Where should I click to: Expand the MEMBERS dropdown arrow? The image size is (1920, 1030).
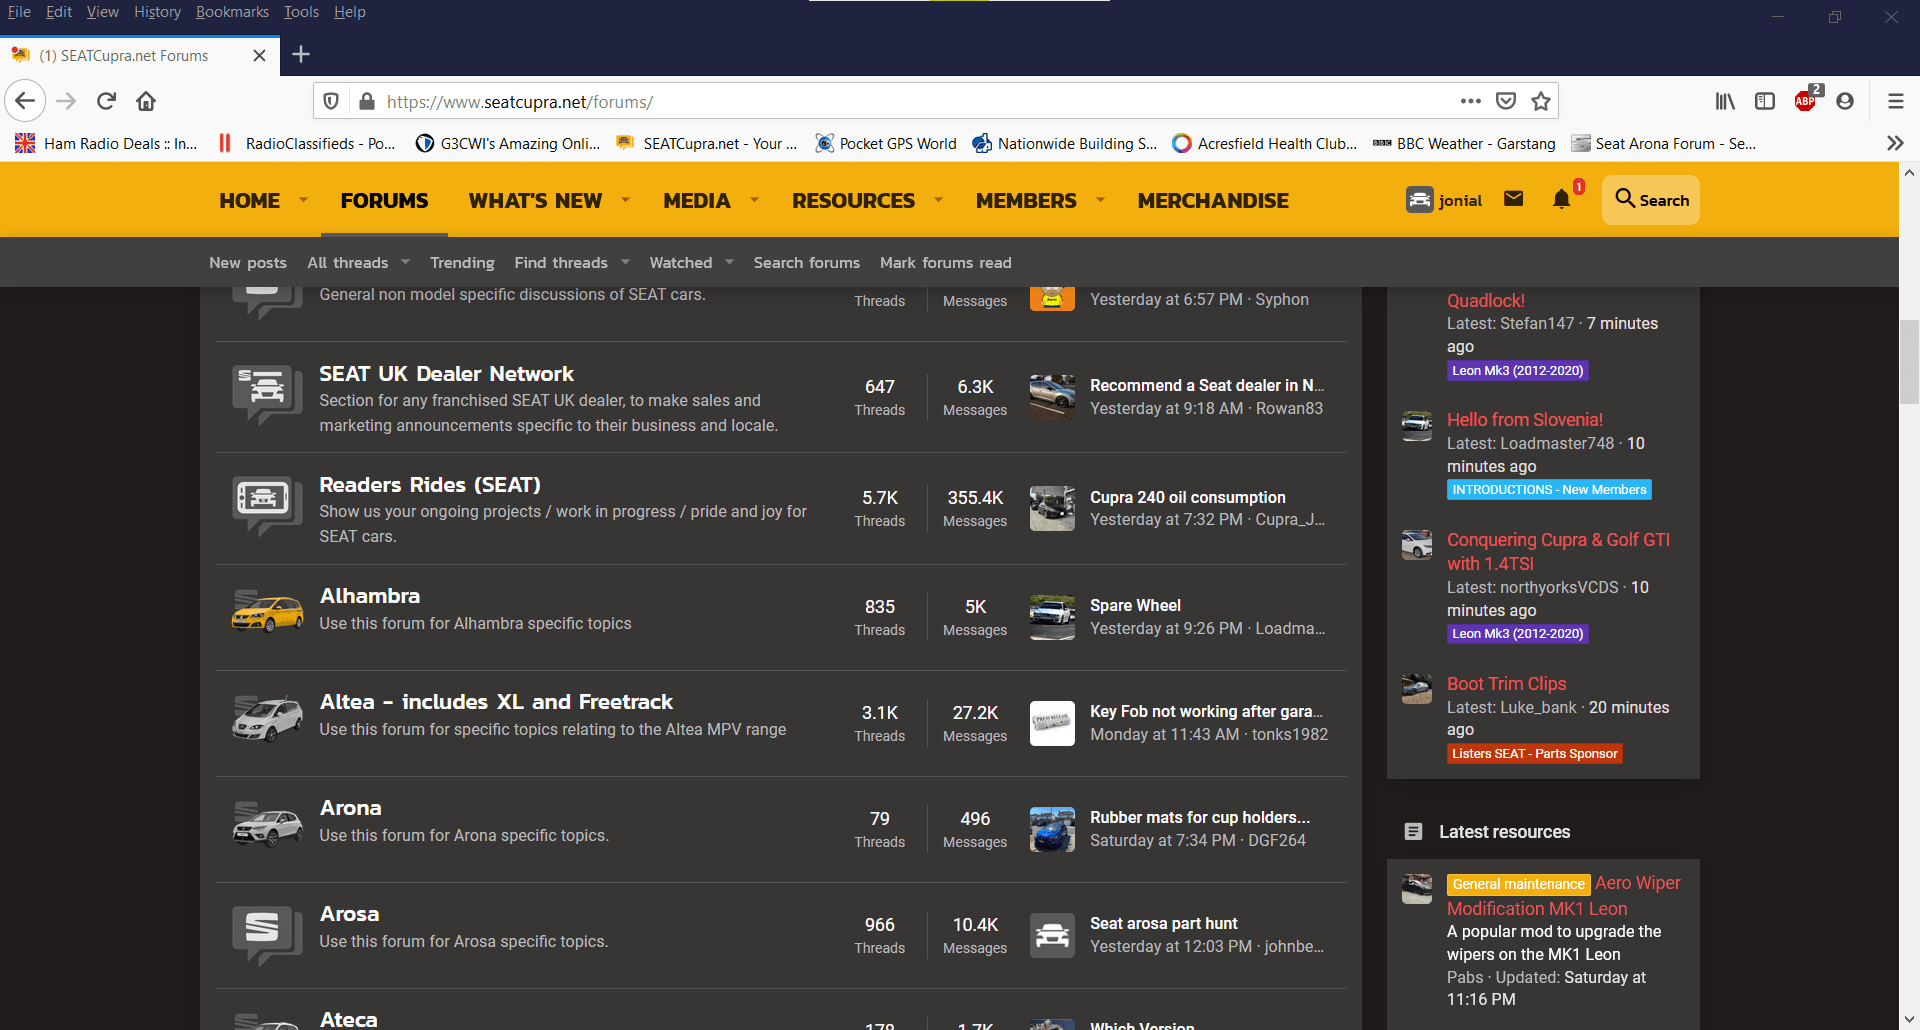(1100, 200)
